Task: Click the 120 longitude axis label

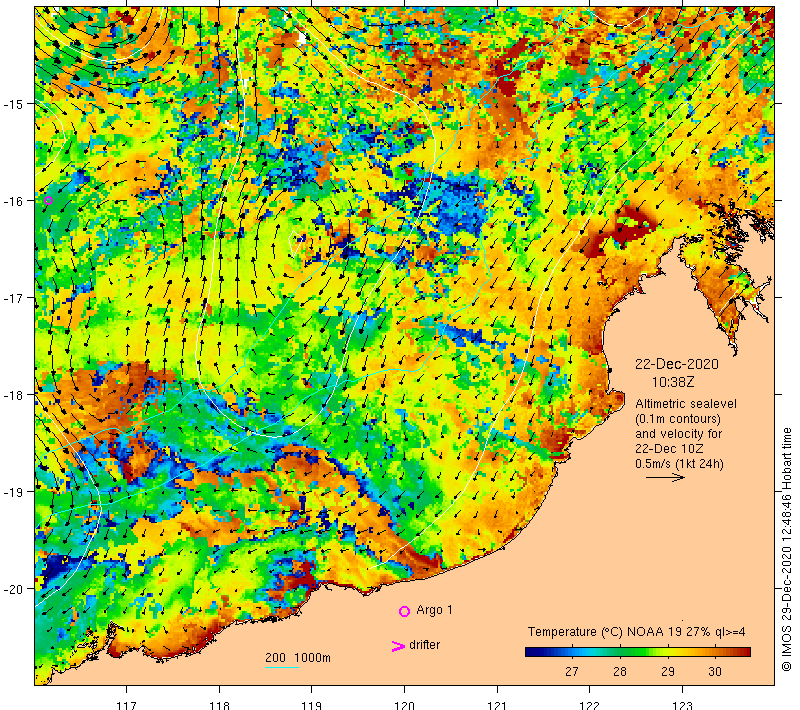Action: (x=405, y=705)
